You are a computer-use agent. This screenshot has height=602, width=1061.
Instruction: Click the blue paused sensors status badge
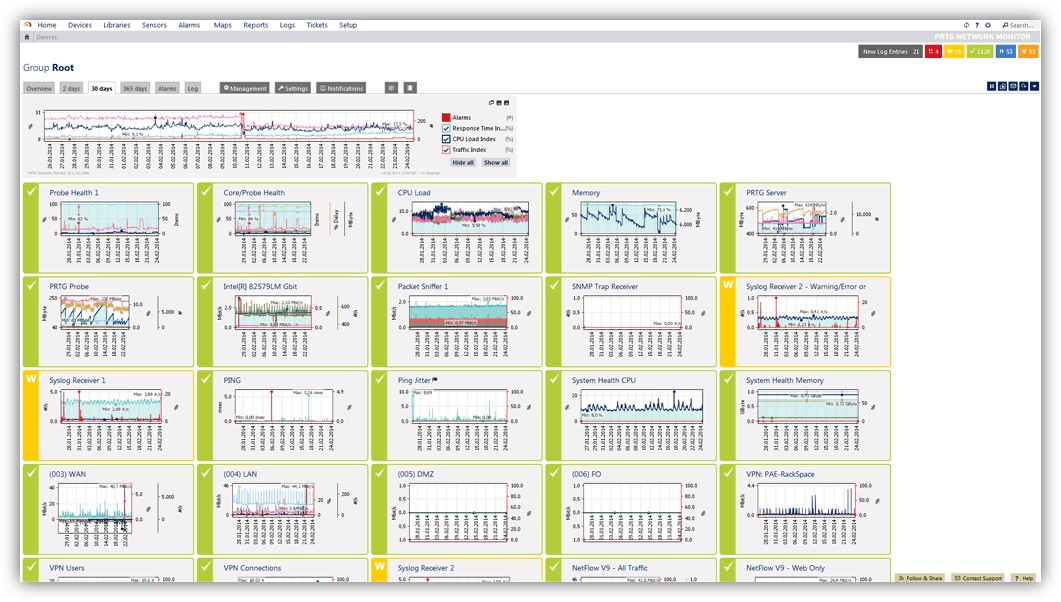(x=1006, y=52)
